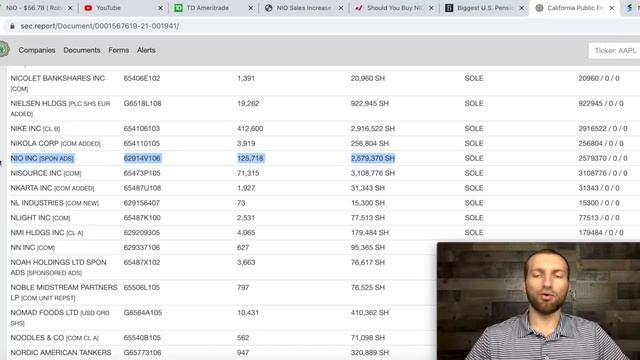Open the Alerts menu

coord(146,50)
